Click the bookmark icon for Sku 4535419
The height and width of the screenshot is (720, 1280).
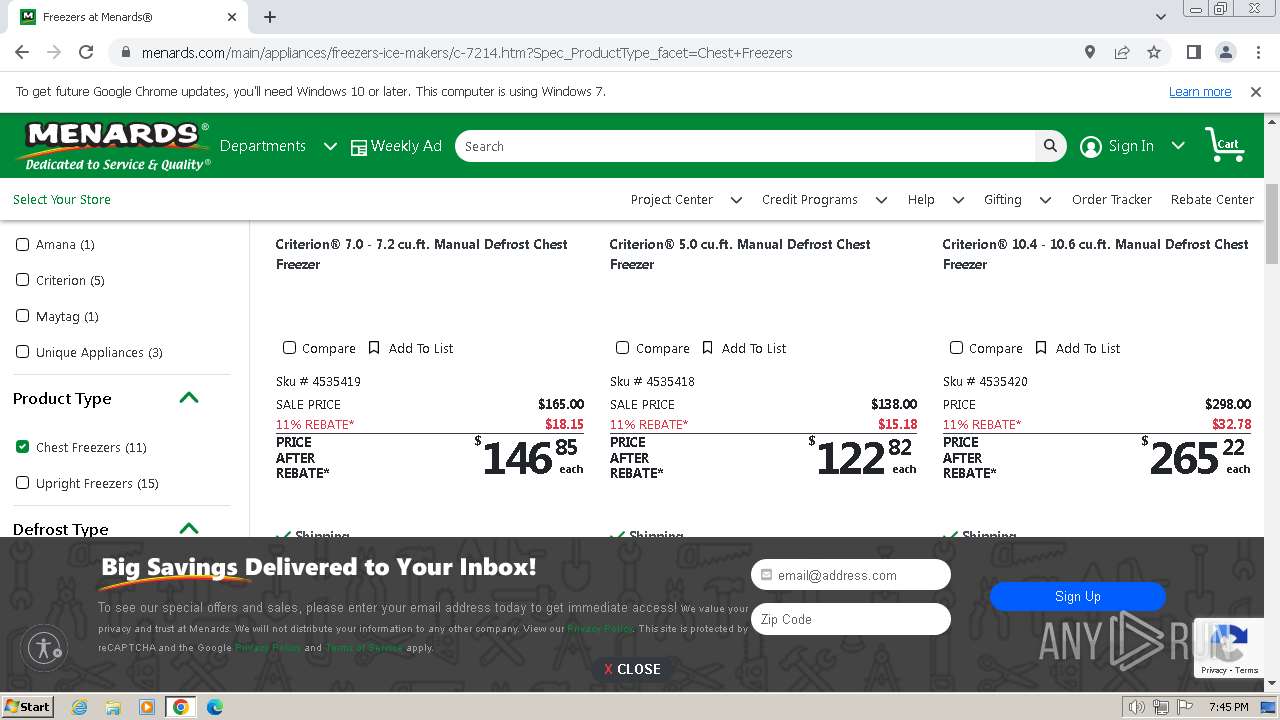click(374, 348)
